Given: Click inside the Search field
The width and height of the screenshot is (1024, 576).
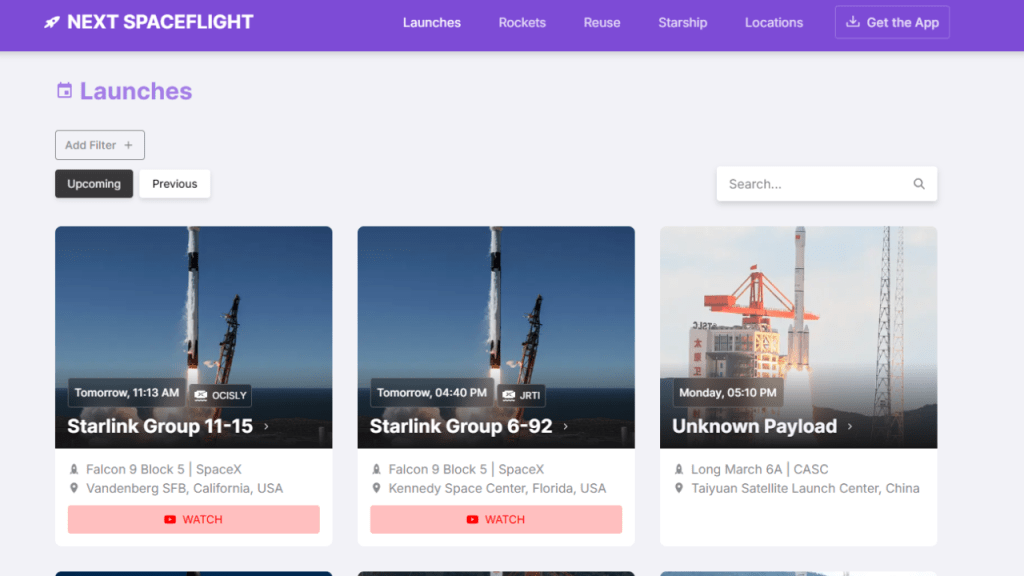Looking at the screenshot, I should [810, 184].
